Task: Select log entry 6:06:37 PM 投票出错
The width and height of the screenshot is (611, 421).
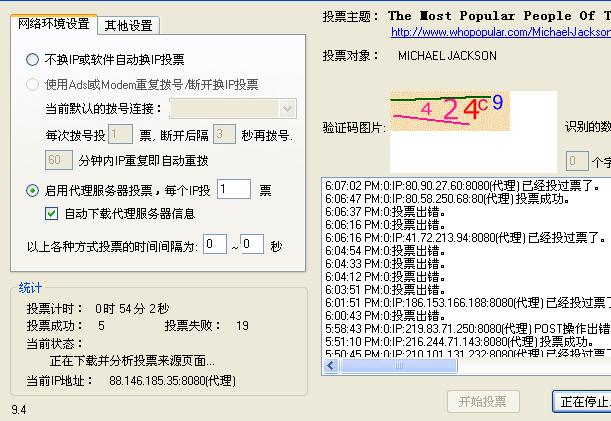Action: (x=385, y=212)
